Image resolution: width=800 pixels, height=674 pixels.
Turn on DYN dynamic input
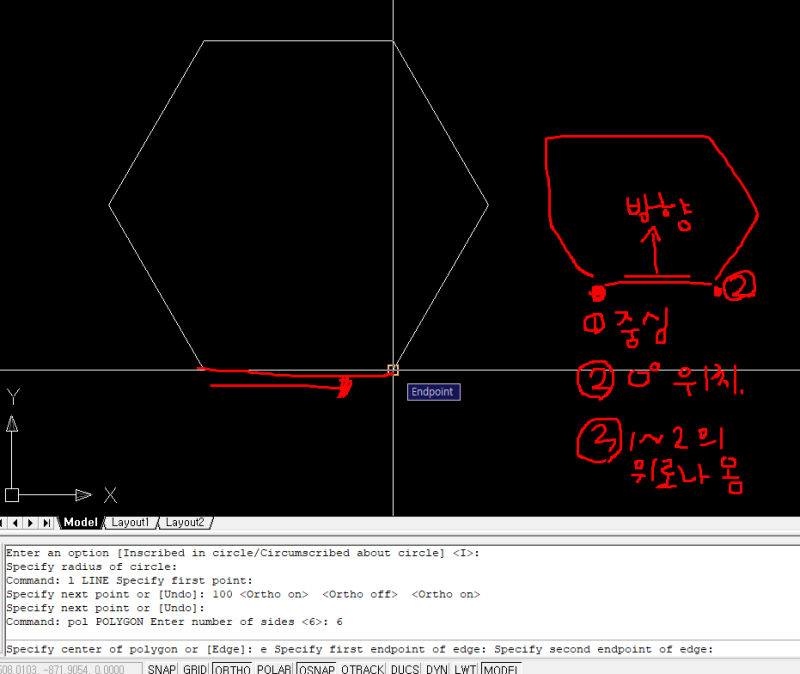[437, 669]
